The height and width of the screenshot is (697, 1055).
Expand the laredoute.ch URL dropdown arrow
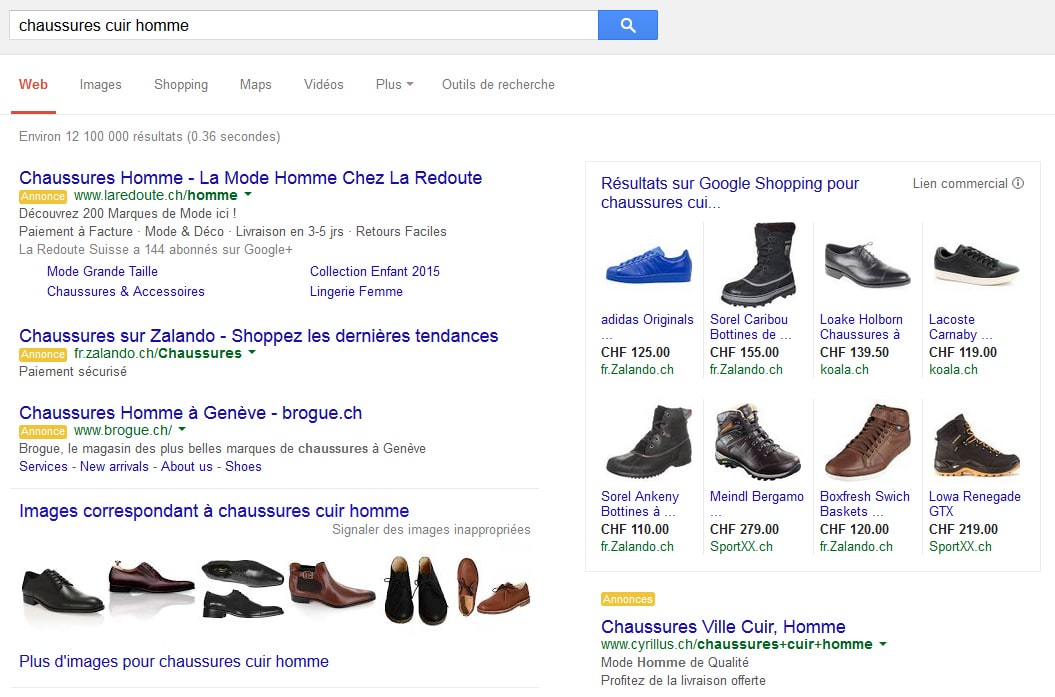248,194
